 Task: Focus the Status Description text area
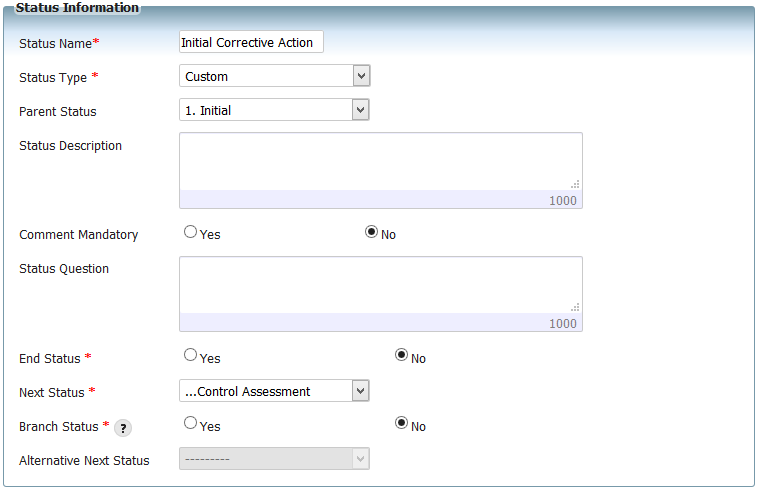click(x=381, y=161)
